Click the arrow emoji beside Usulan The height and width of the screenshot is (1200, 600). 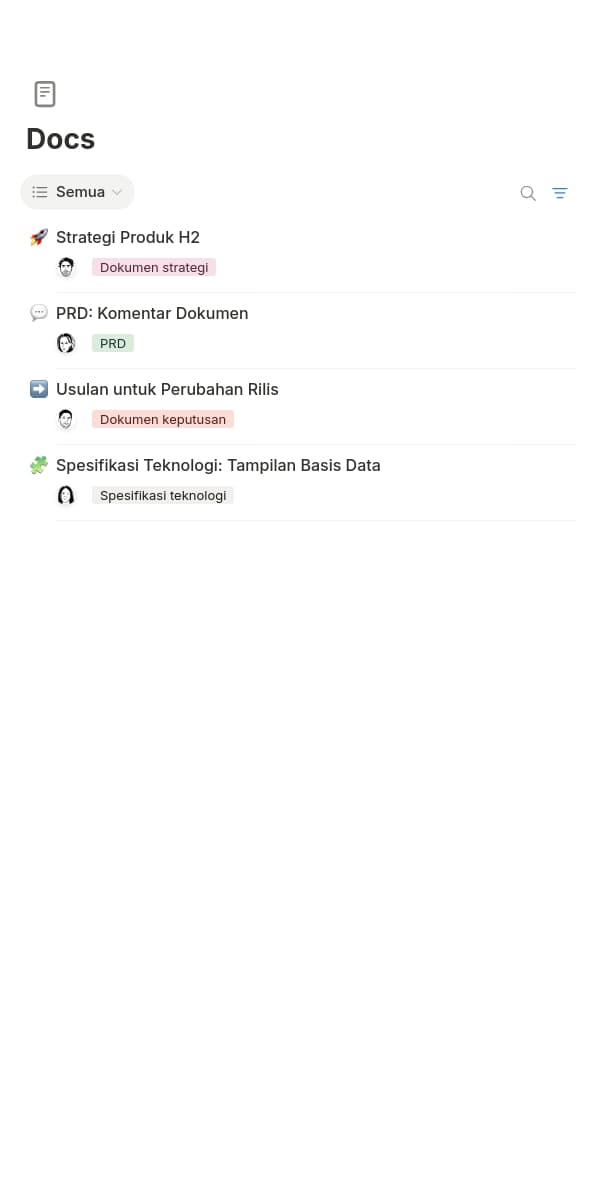39,389
